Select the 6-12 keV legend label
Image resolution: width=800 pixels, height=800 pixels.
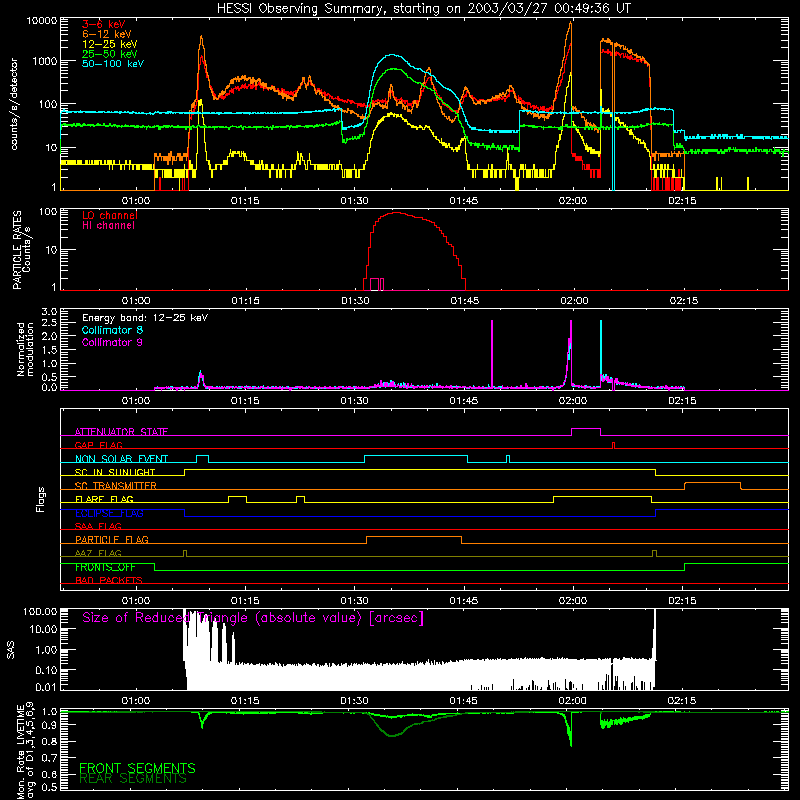pyautogui.click(x=106, y=34)
